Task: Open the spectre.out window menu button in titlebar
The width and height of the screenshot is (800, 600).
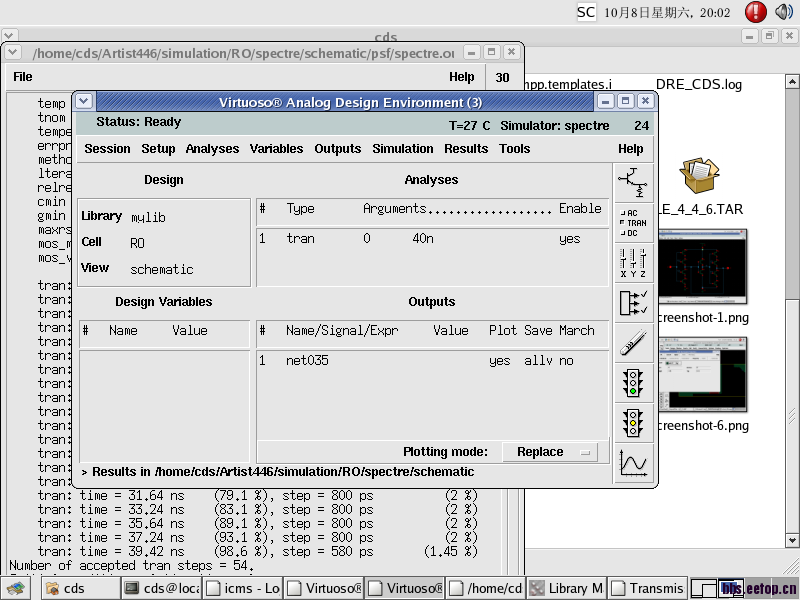Action: pos(13,52)
